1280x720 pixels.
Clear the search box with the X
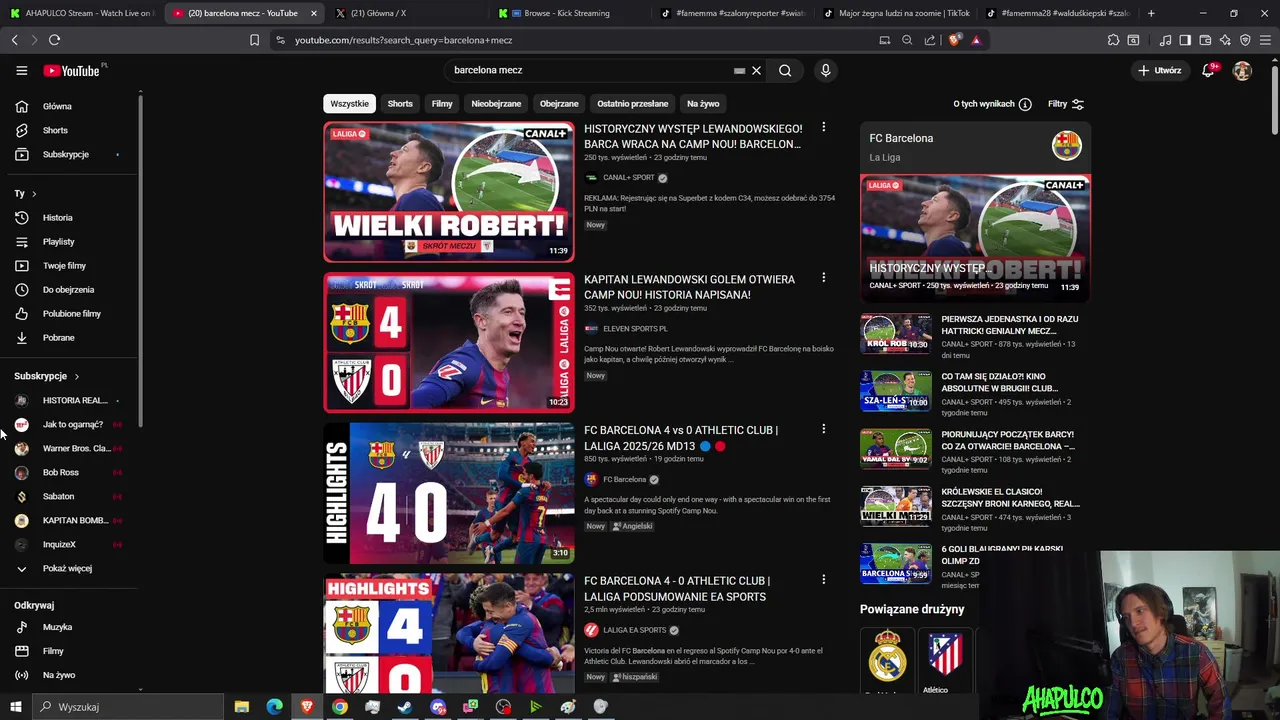(756, 71)
